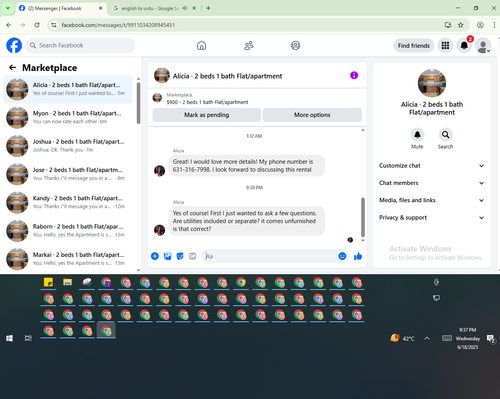Image resolution: width=500 pixels, height=399 pixels.
Task: Open the Markai conversation in the list
Action: click(x=68, y=259)
